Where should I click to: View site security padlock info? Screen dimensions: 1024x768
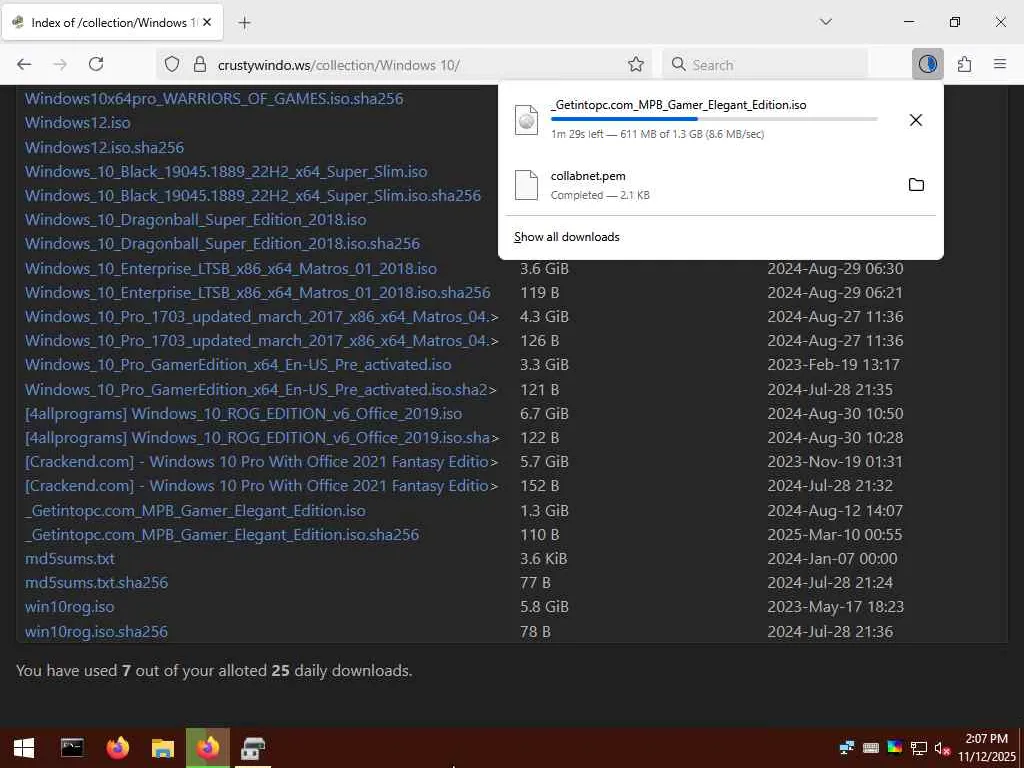tap(200, 64)
